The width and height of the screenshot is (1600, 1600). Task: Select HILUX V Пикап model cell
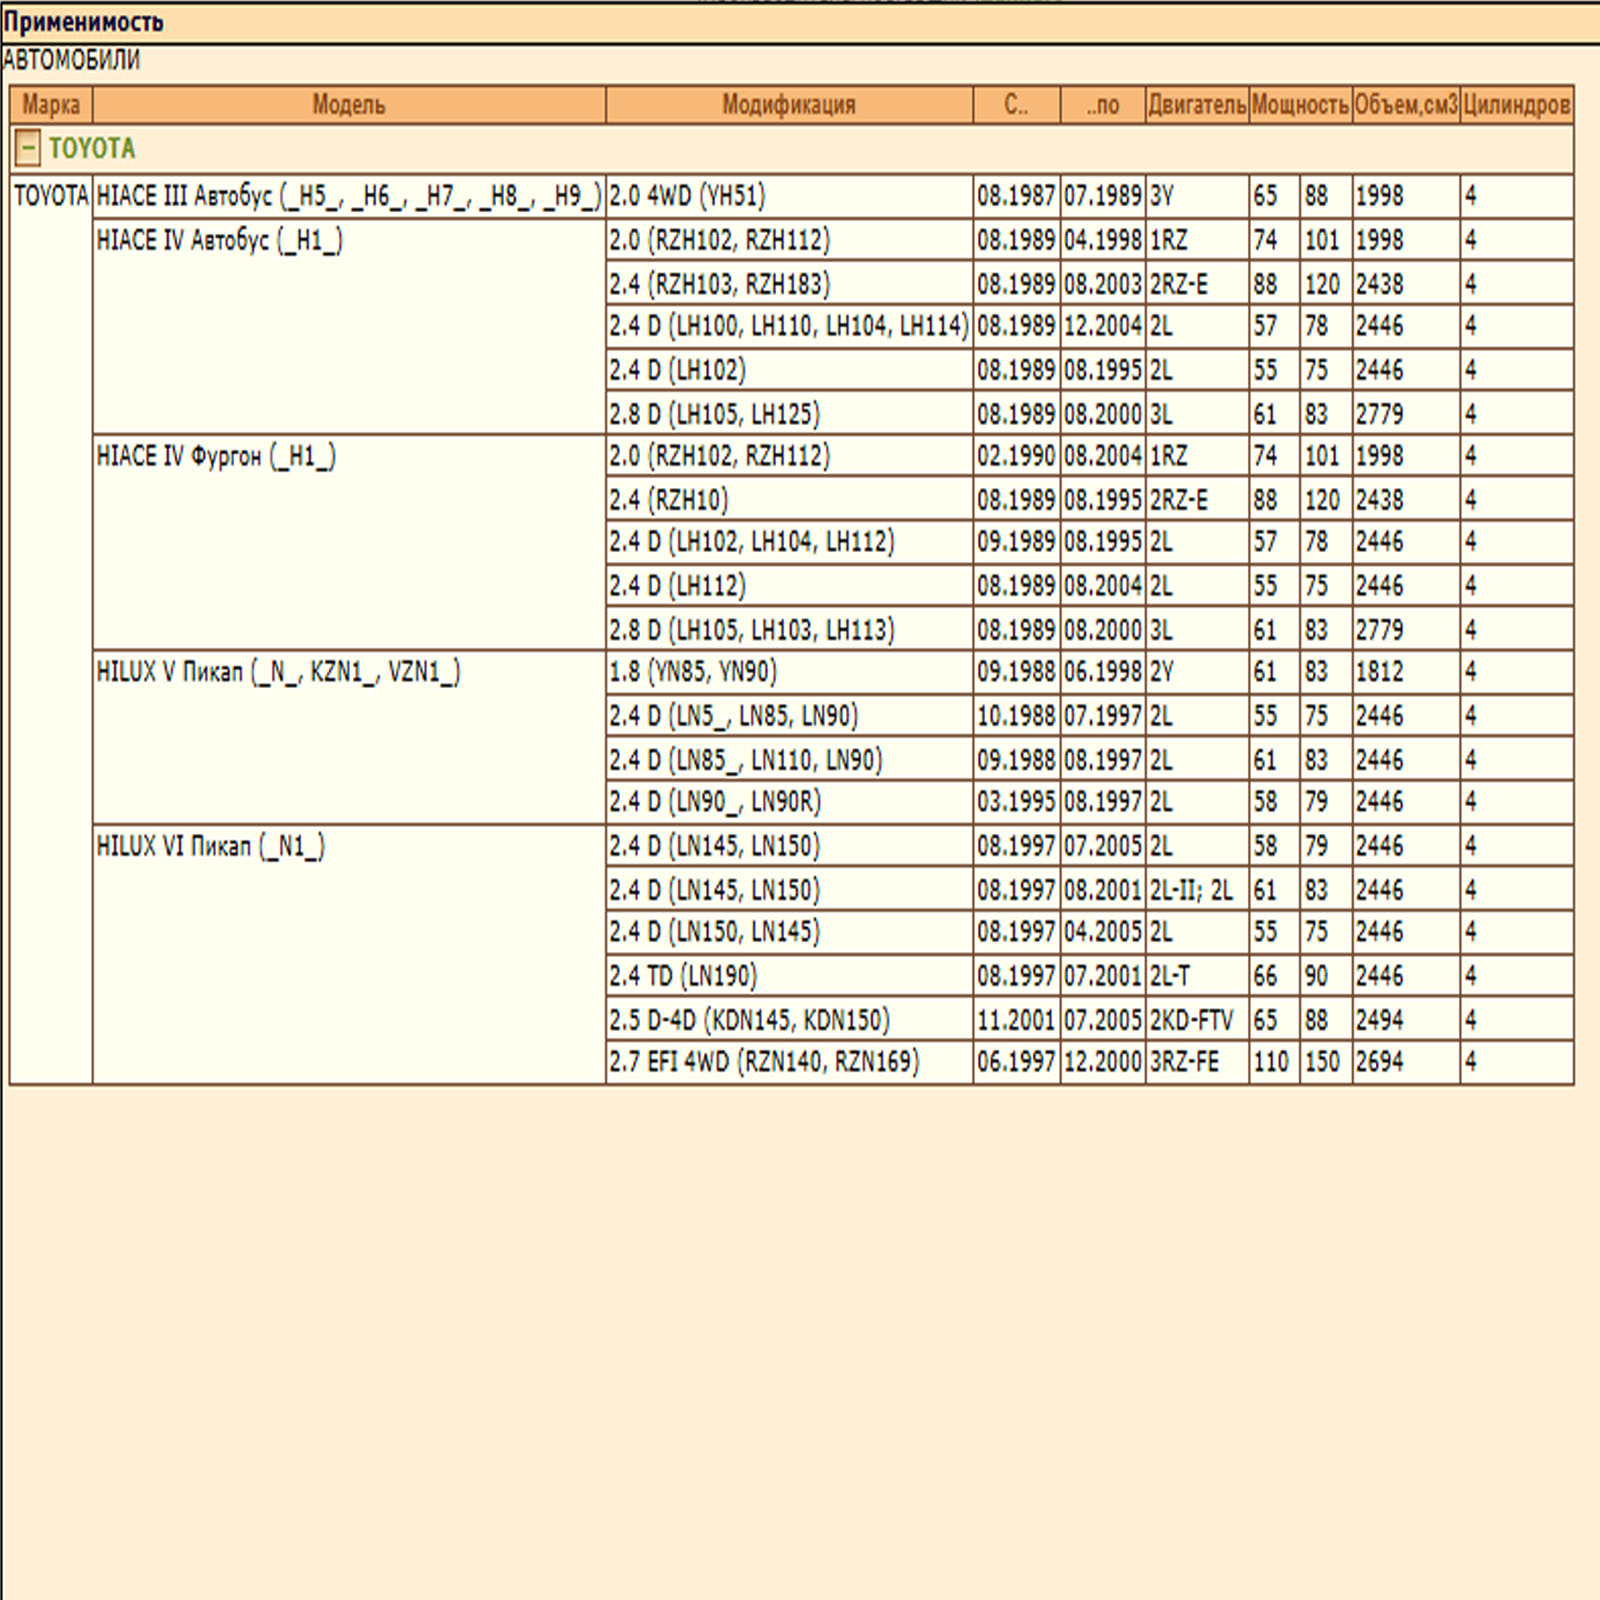tap(278, 672)
